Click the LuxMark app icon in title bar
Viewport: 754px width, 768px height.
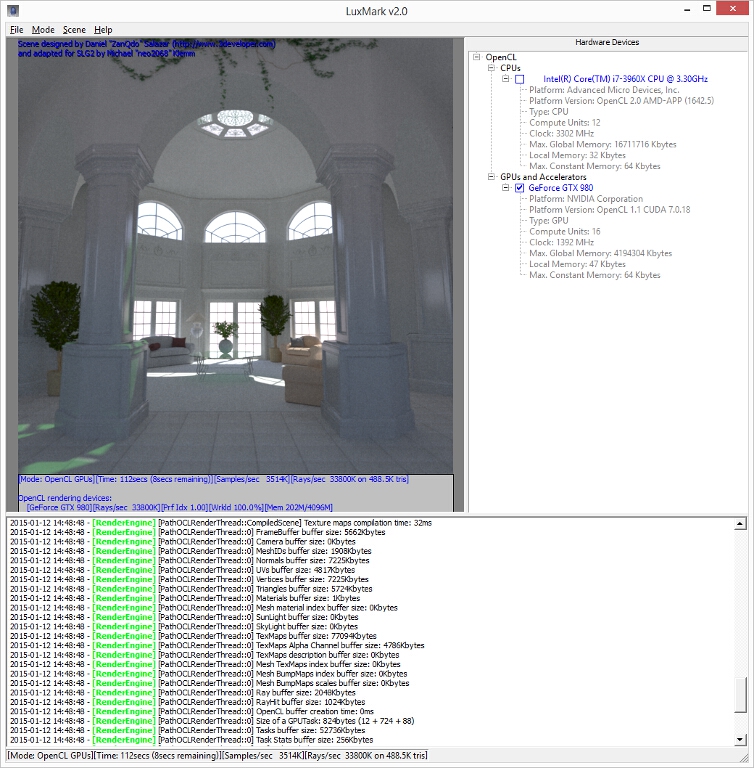(13, 11)
